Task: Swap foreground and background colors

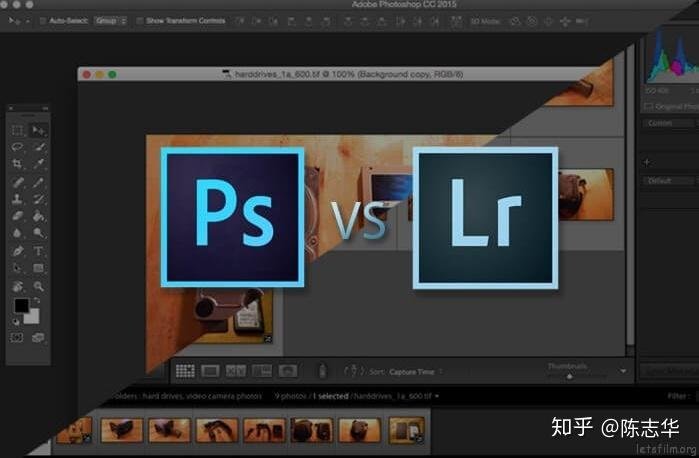Action: point(37,301)
